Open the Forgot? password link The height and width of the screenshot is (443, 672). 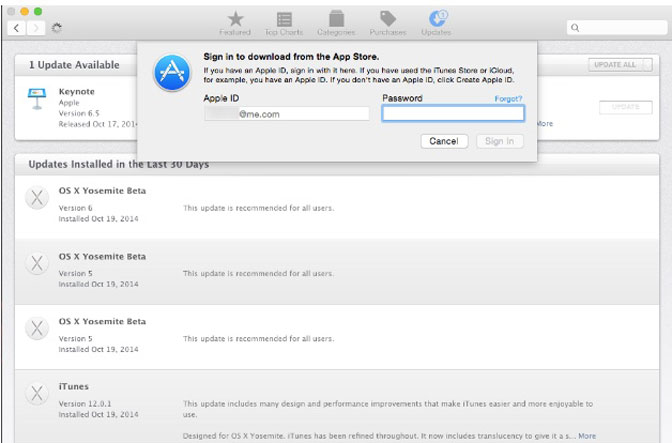[x=508, y=99]
